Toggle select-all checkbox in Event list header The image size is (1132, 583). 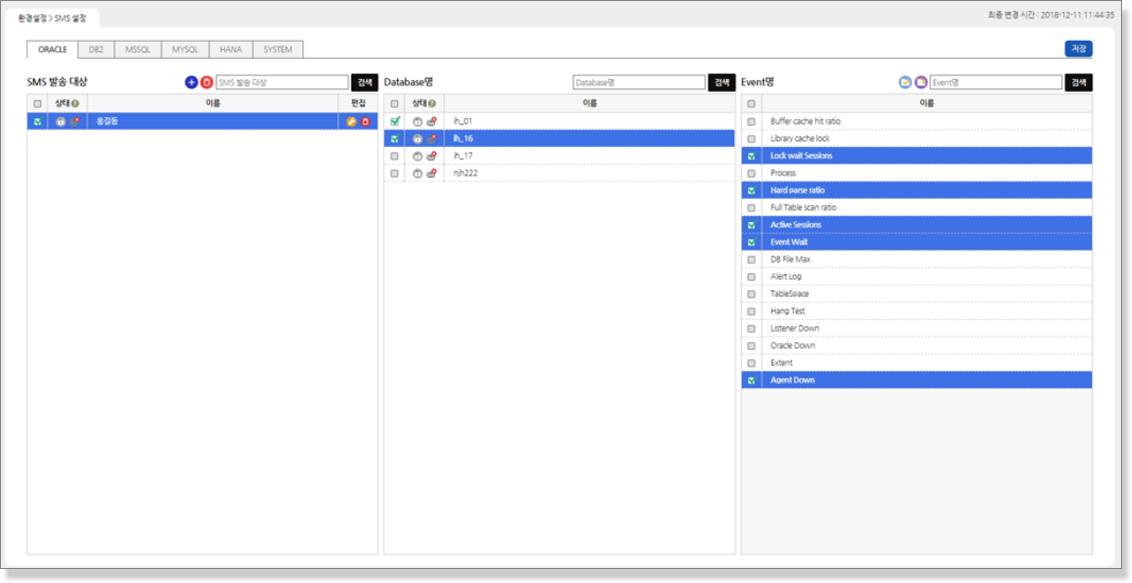coord(751,103)
